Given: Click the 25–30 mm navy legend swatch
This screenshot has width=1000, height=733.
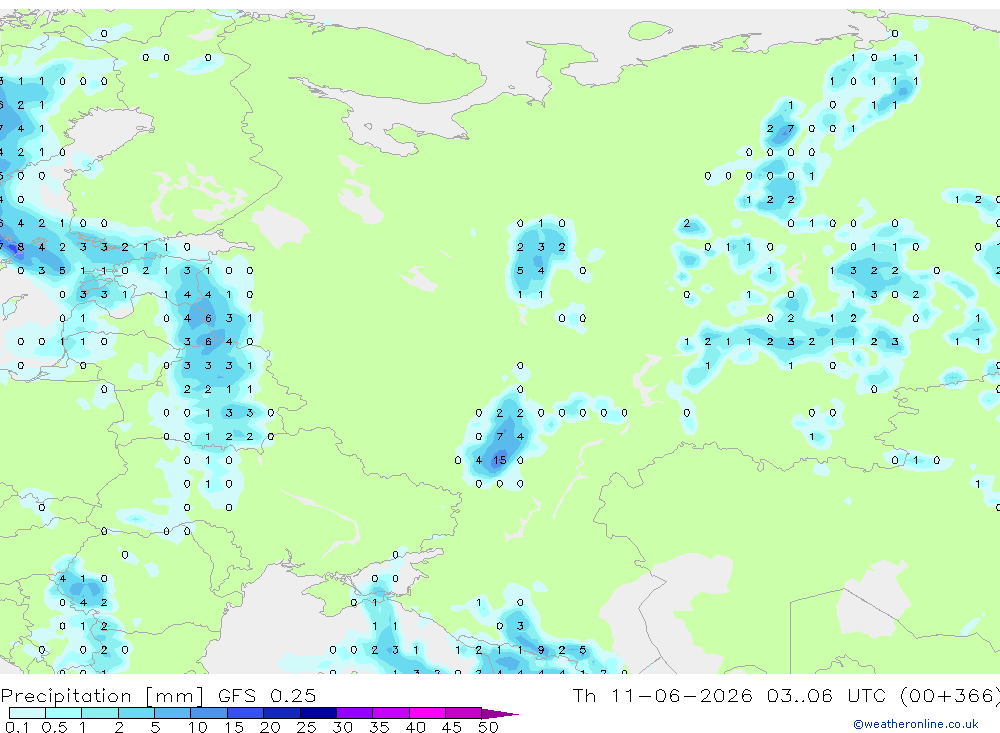Looking at the screenshot, I should click(x=318, y=713).
